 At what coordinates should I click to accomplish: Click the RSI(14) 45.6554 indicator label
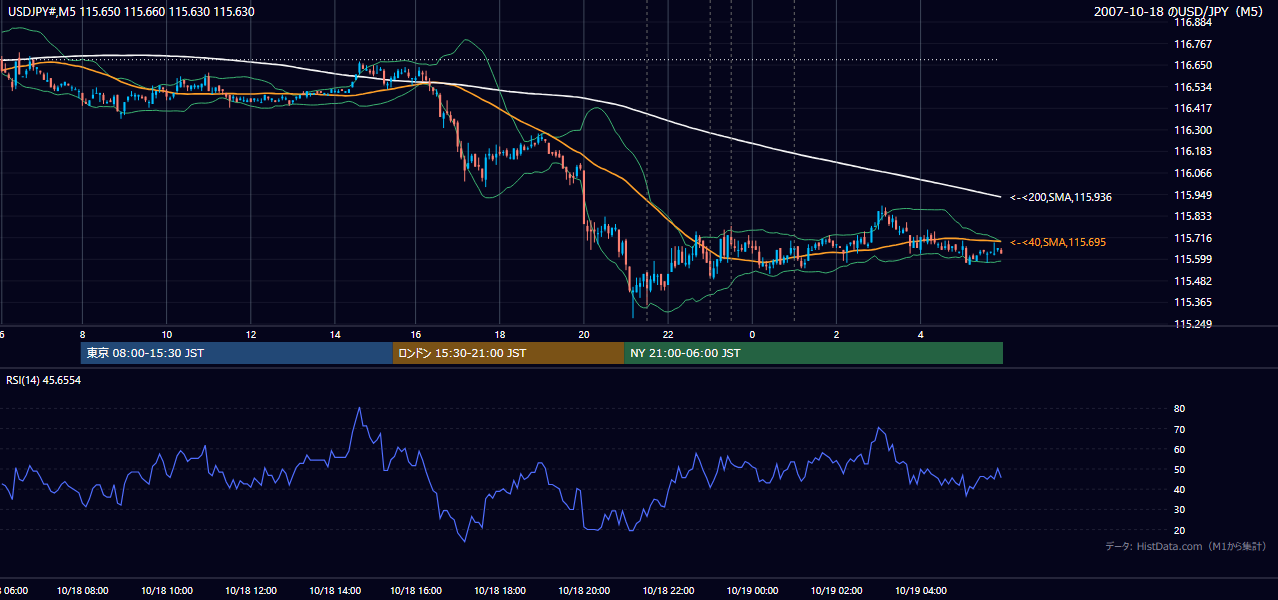point(44,381)
